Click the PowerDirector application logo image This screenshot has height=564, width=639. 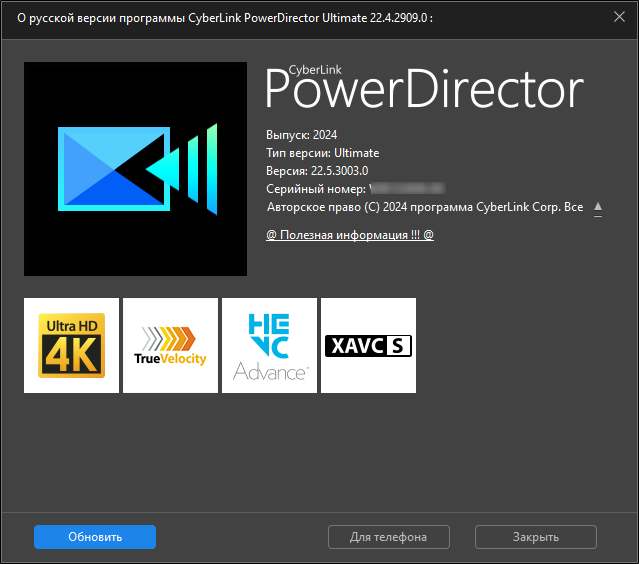click(x=135, y=168)
